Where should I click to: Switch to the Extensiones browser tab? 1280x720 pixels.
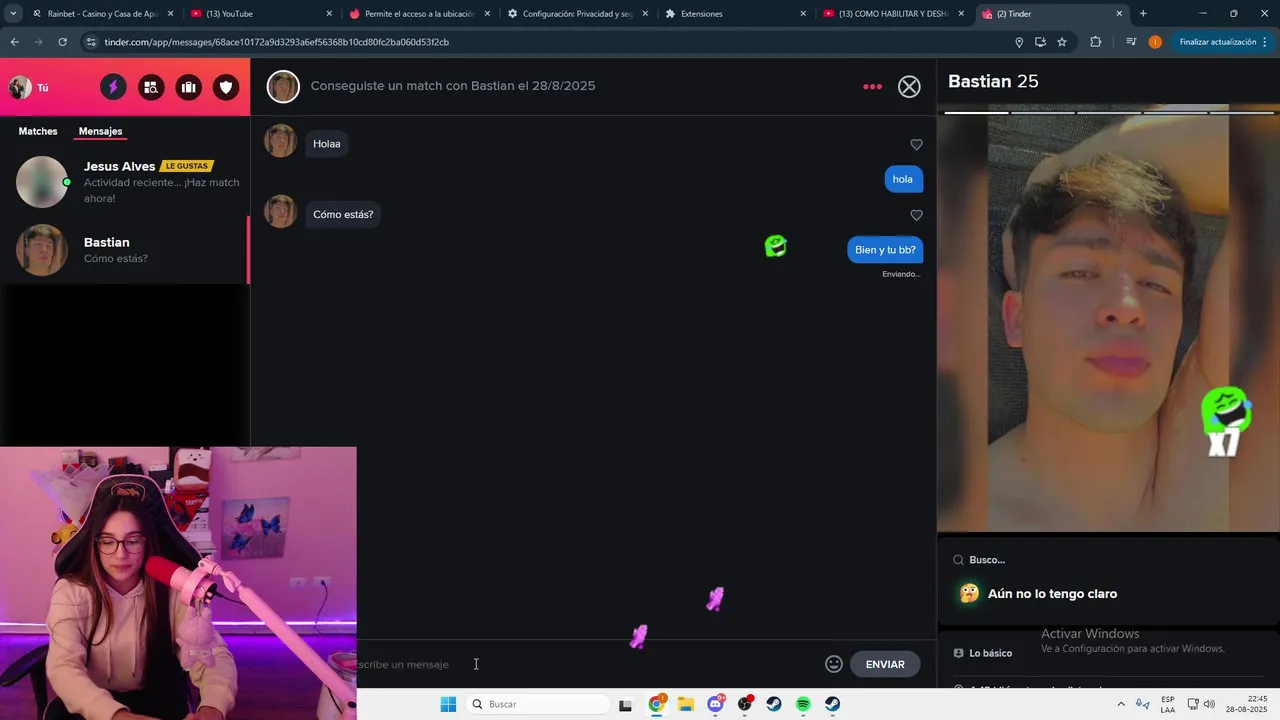coord(735,14)
